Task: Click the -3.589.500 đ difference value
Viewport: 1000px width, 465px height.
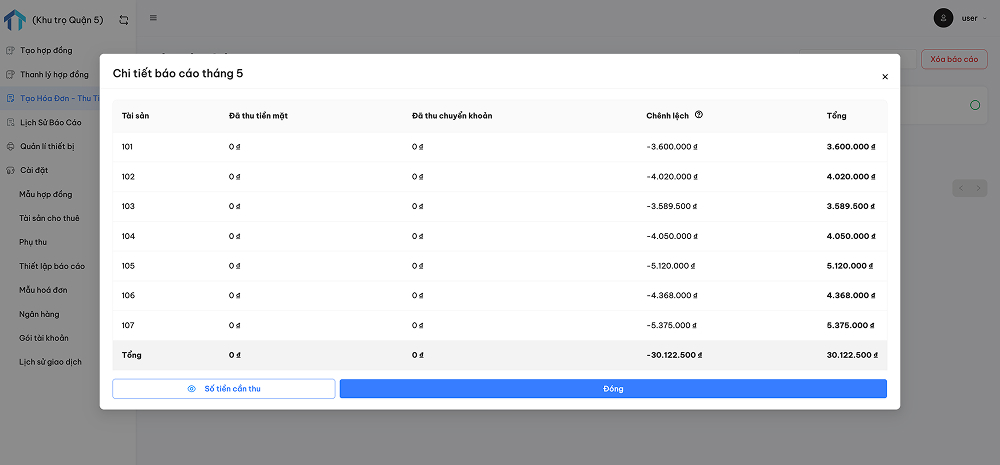Action: pyautogui.click(x=672, y=206)
